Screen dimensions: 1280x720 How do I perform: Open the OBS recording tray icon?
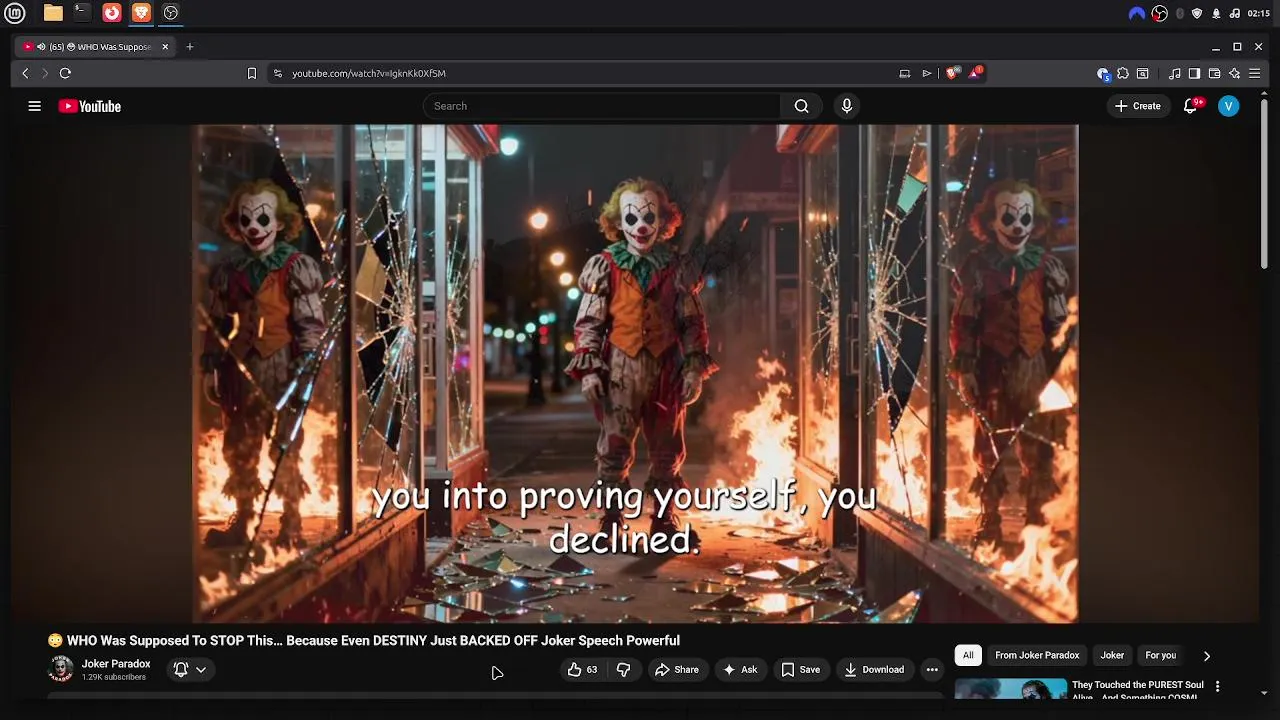point(1160,14)
